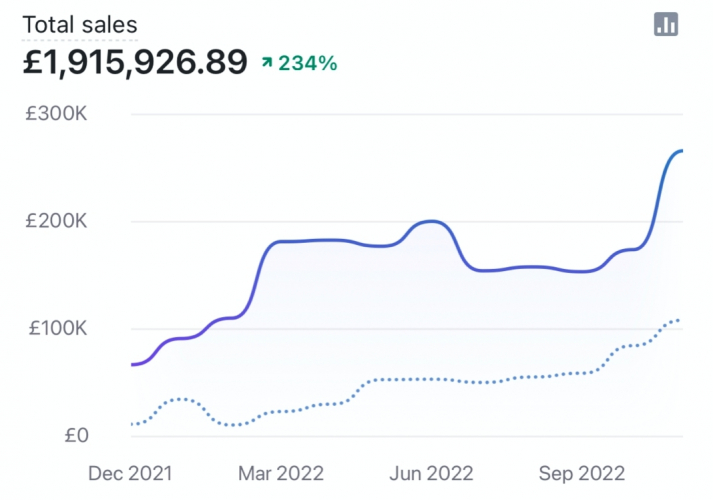Click the solid line's peak at far right
713x500 pixels.
pyautogui.click(x=678, y=151)
